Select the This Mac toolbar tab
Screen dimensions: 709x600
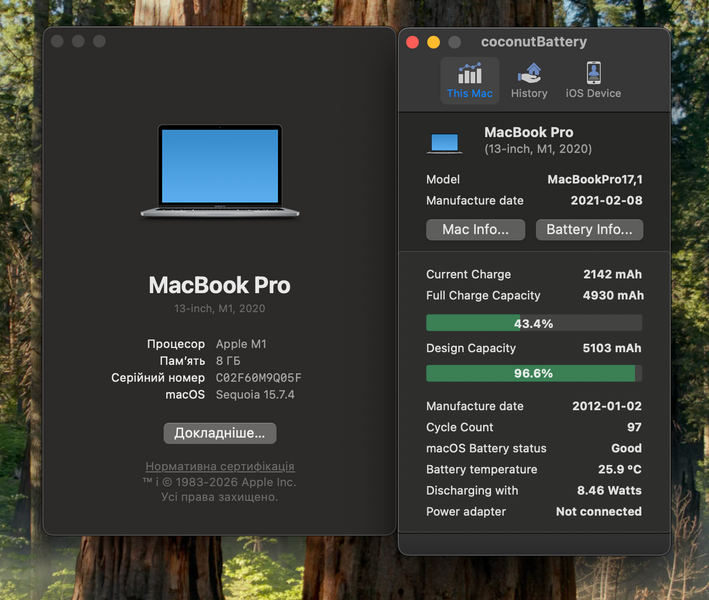470,81
